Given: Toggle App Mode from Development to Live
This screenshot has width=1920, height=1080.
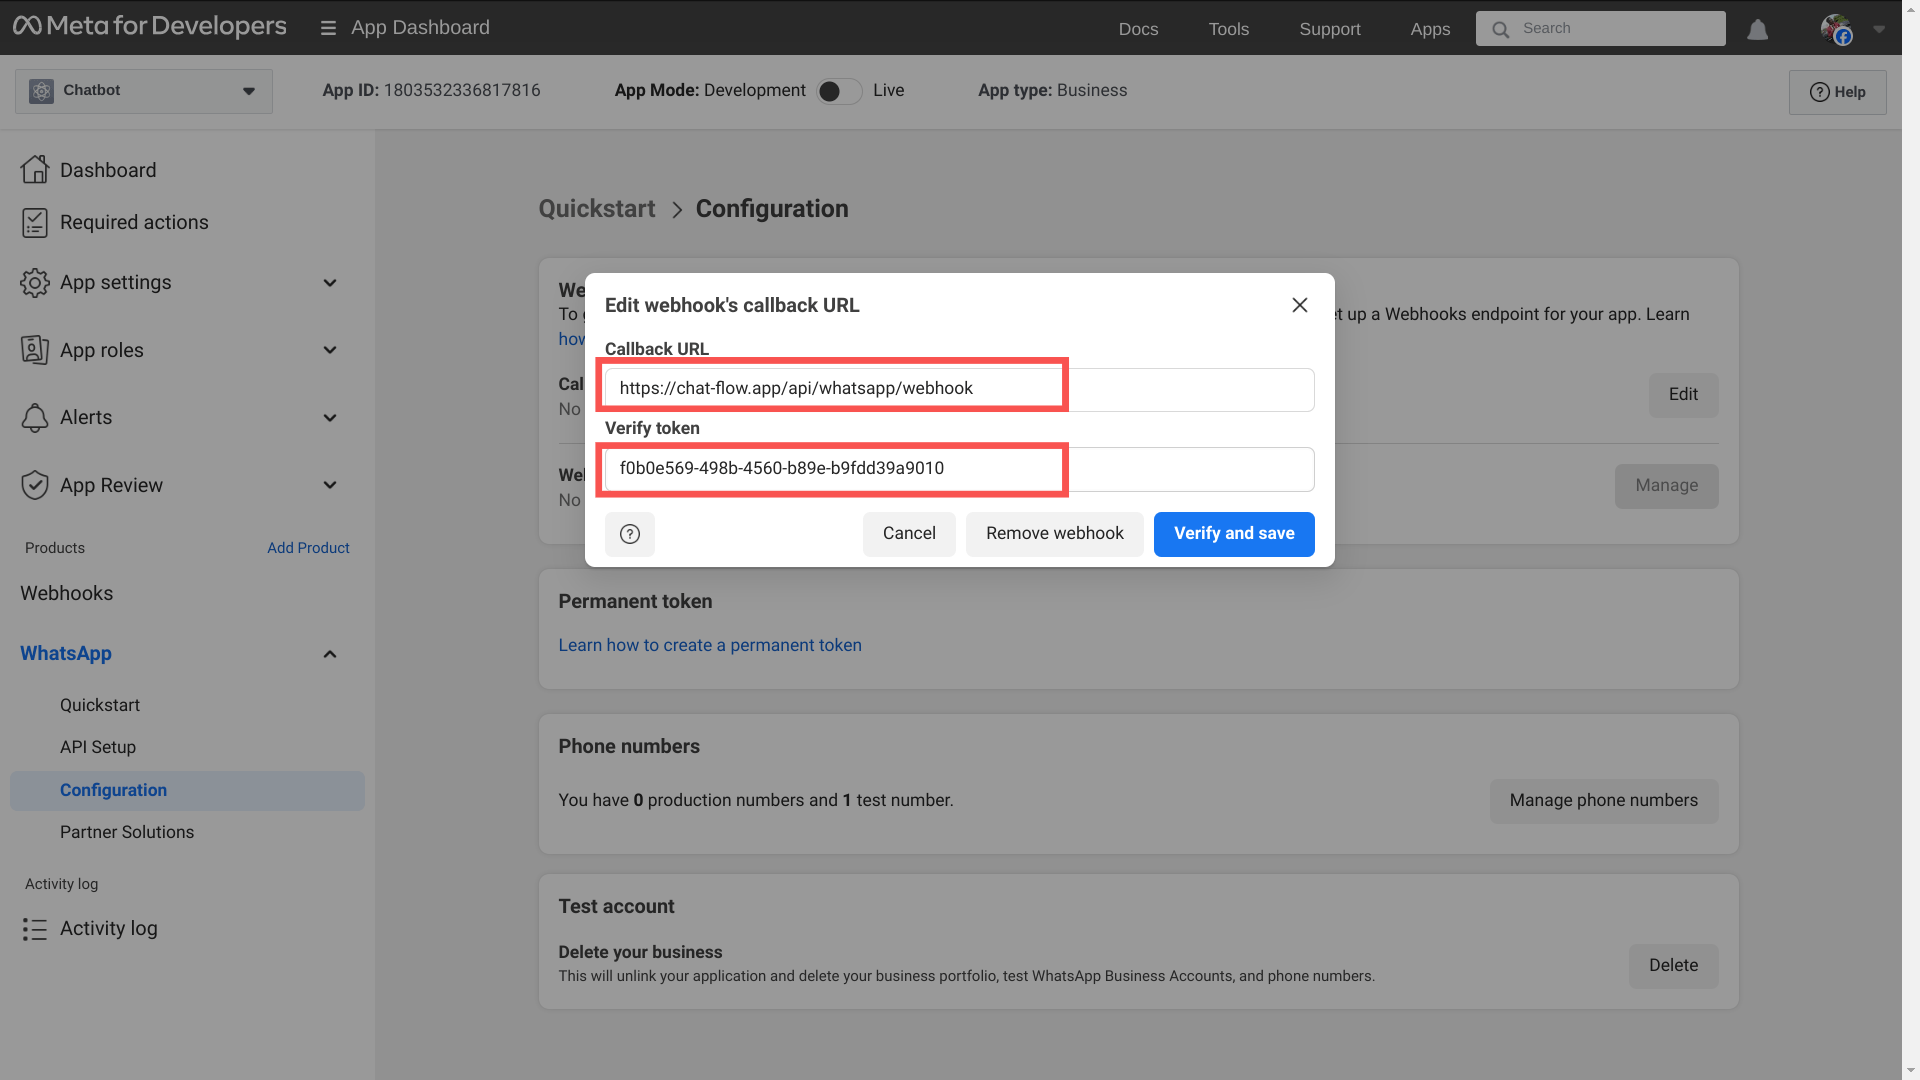Looking at the screenshot, I should coord(839,91).
